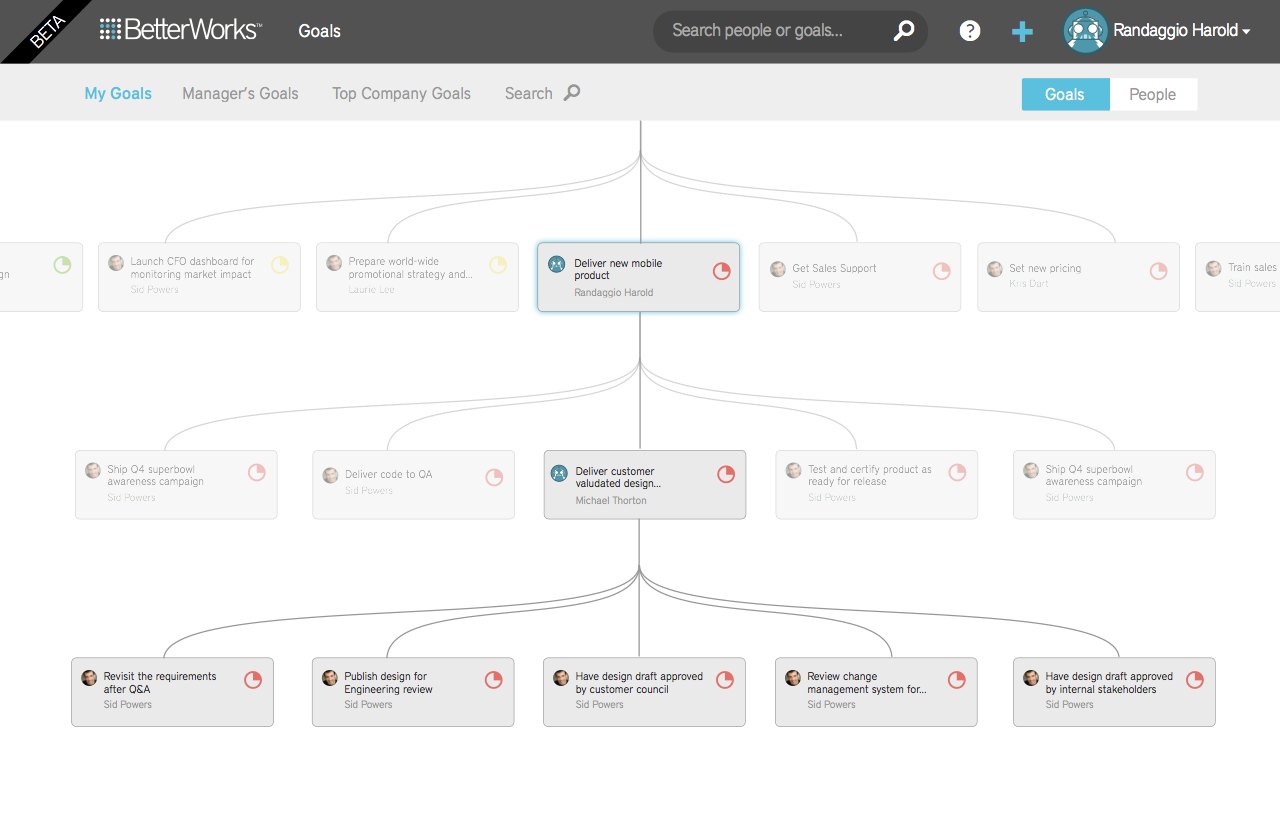Click avatar on Deliver customer valudated design card

point(559,473)
